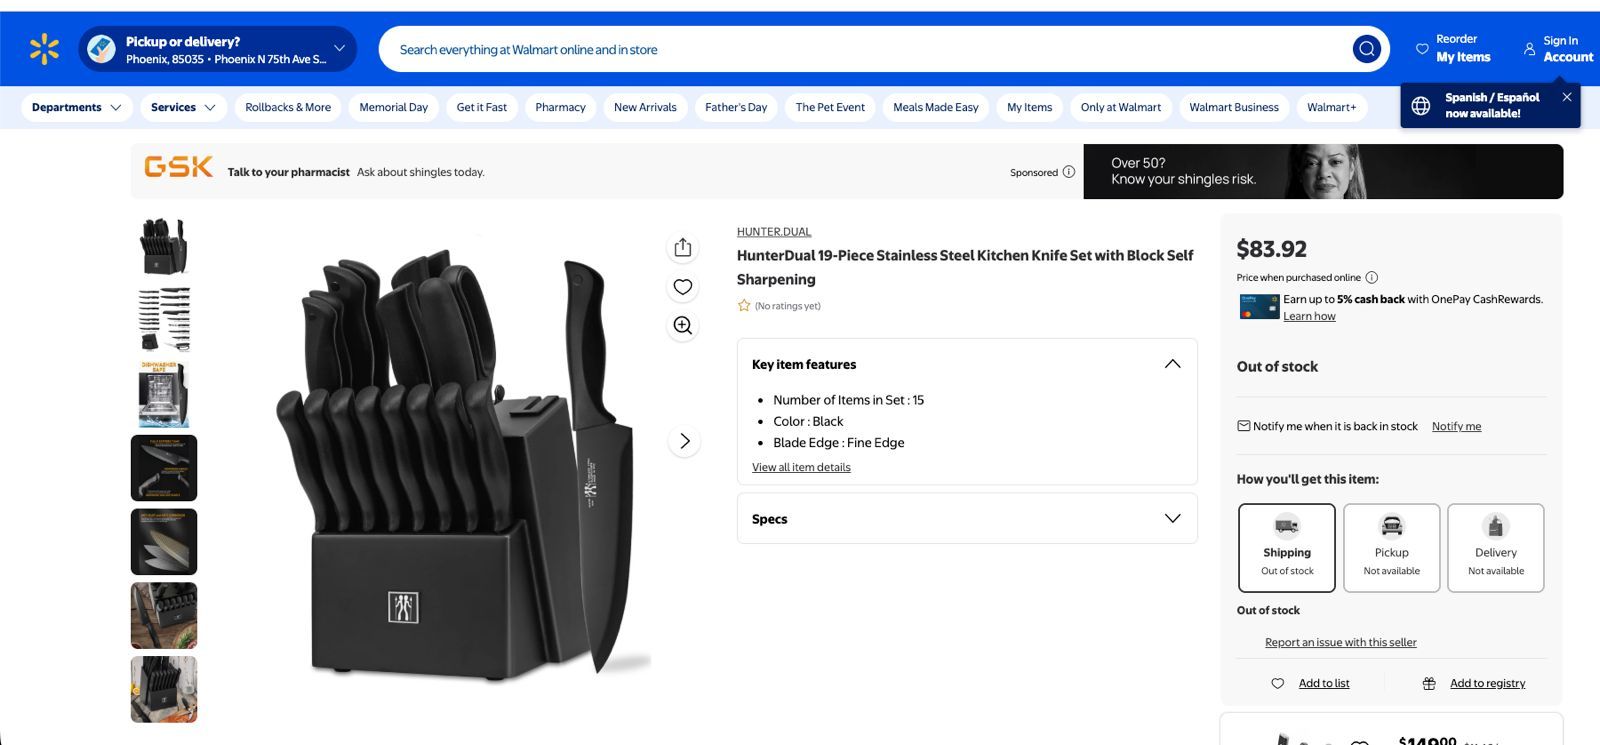The height and width of the screenshot is (745, 1600).
Task: Select the sixth thumbnail with cutting board scene
Action: [x=164, y=616]
